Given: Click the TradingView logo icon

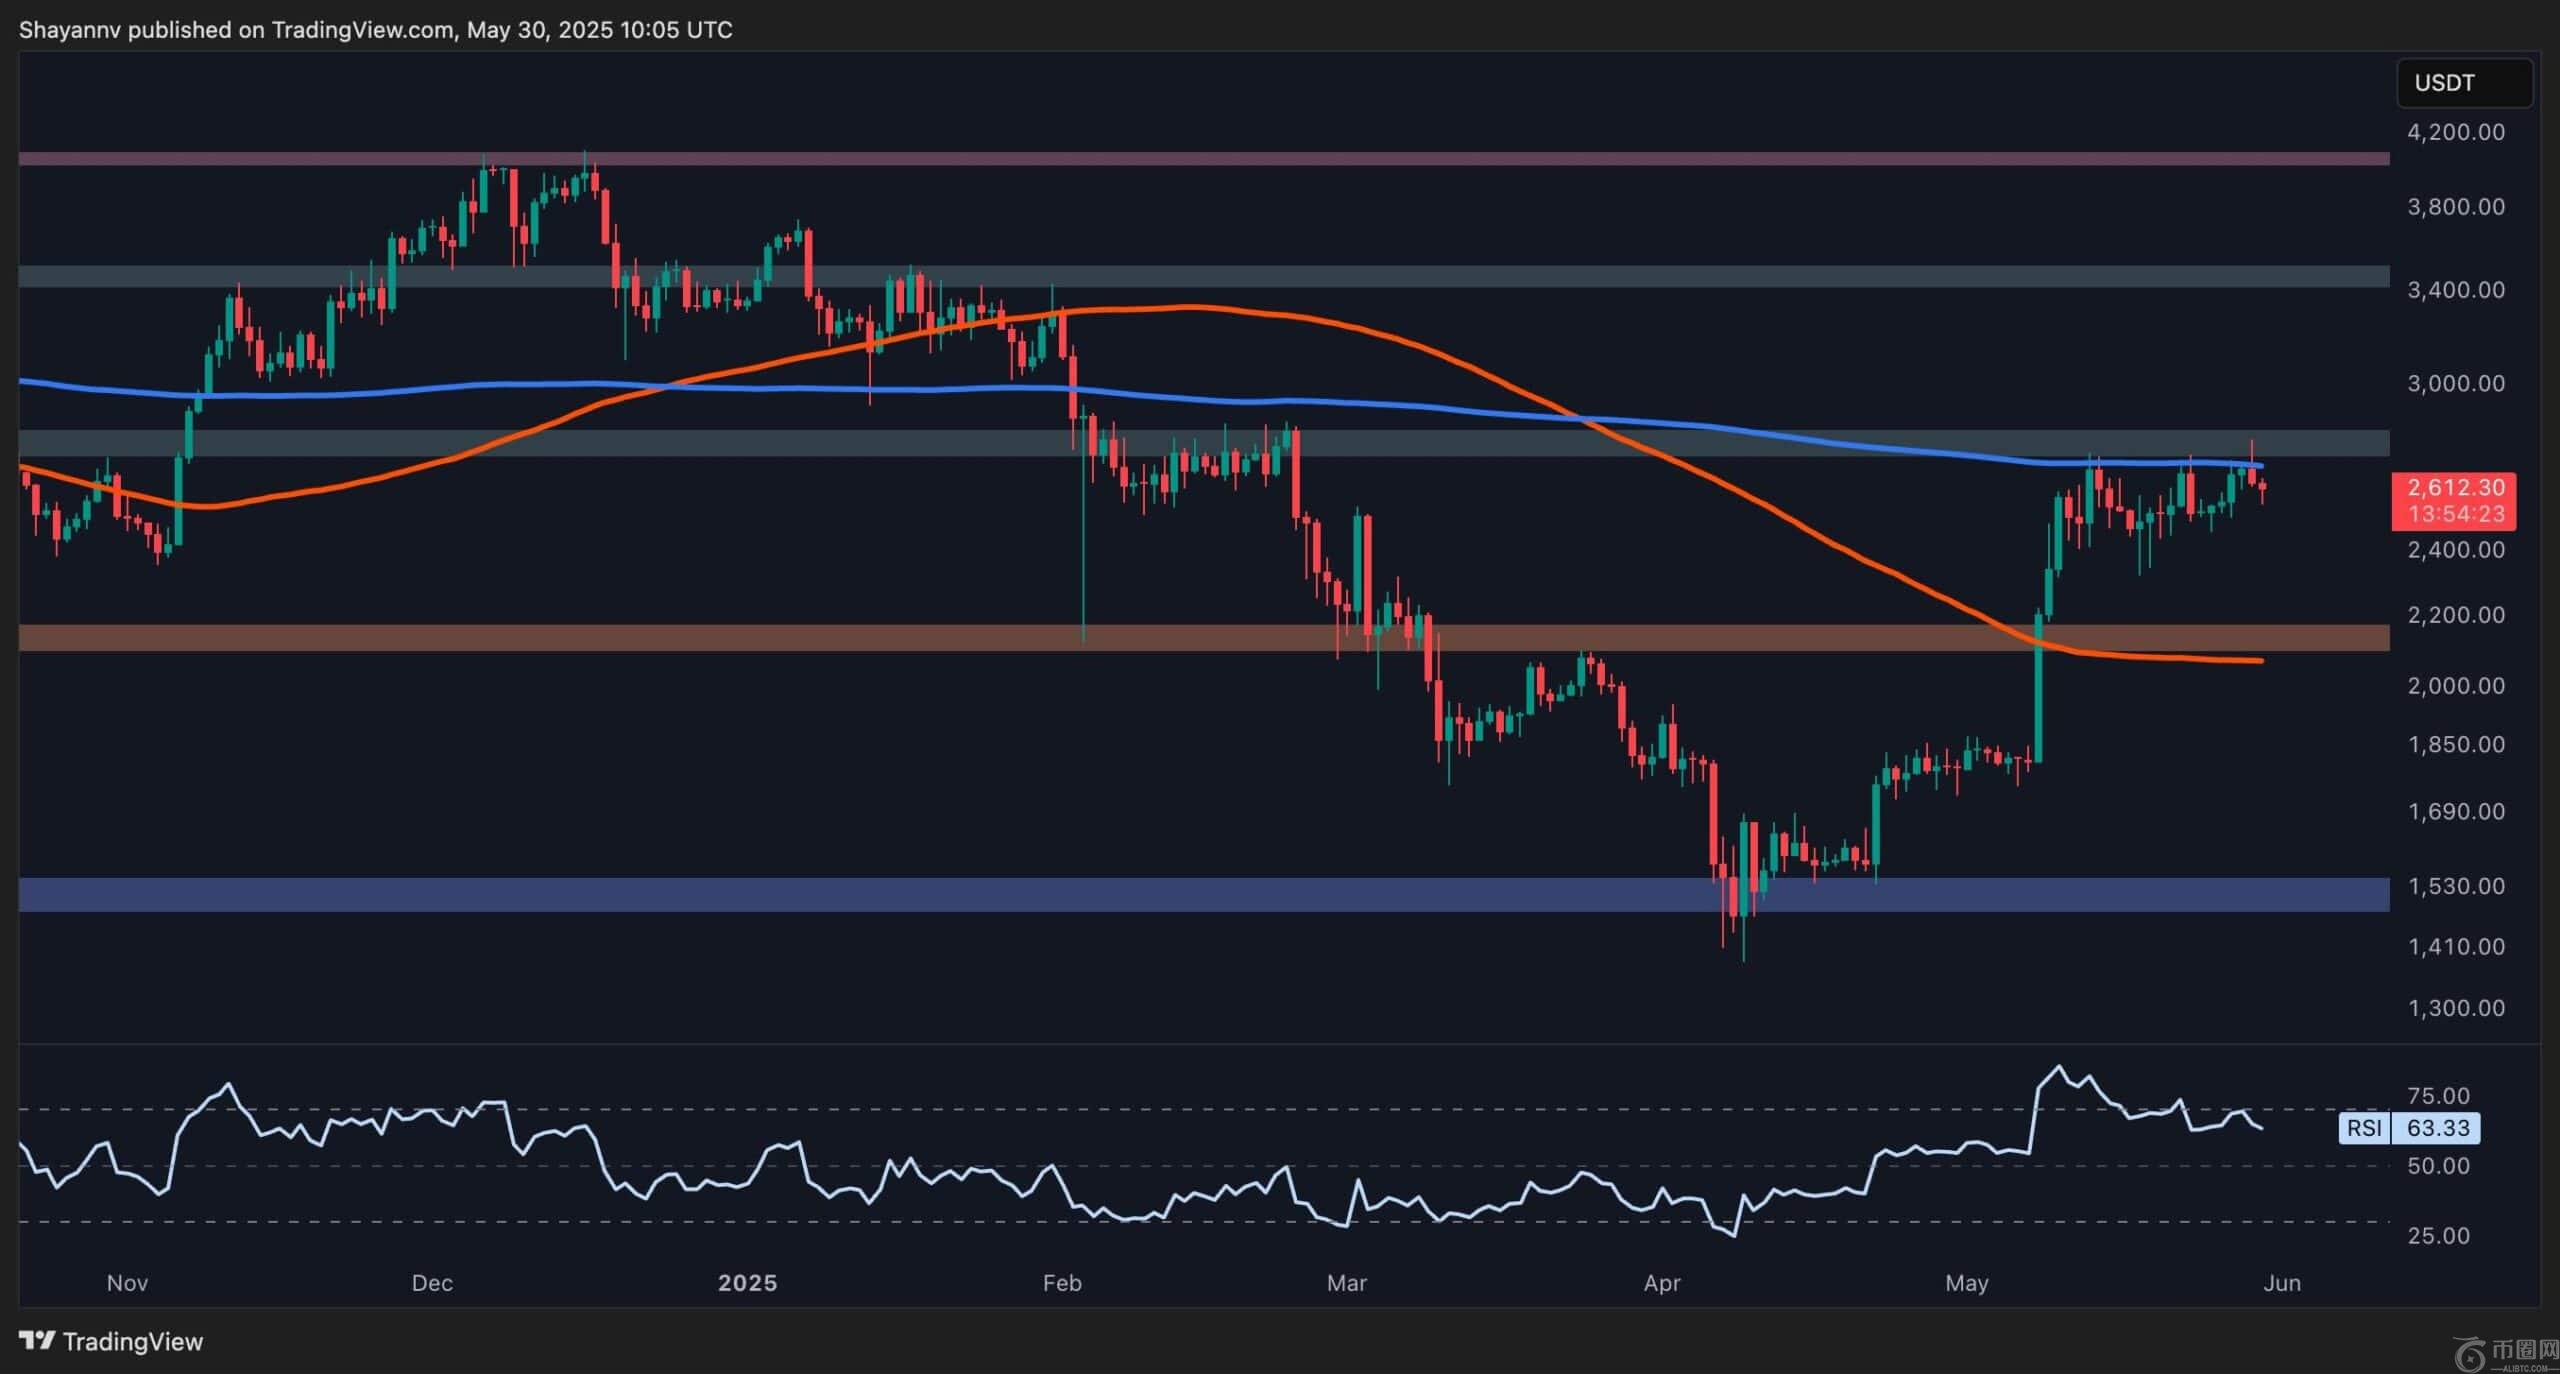Looking at the screenshot, I should pyautogui.click(x=37, y=1341).
